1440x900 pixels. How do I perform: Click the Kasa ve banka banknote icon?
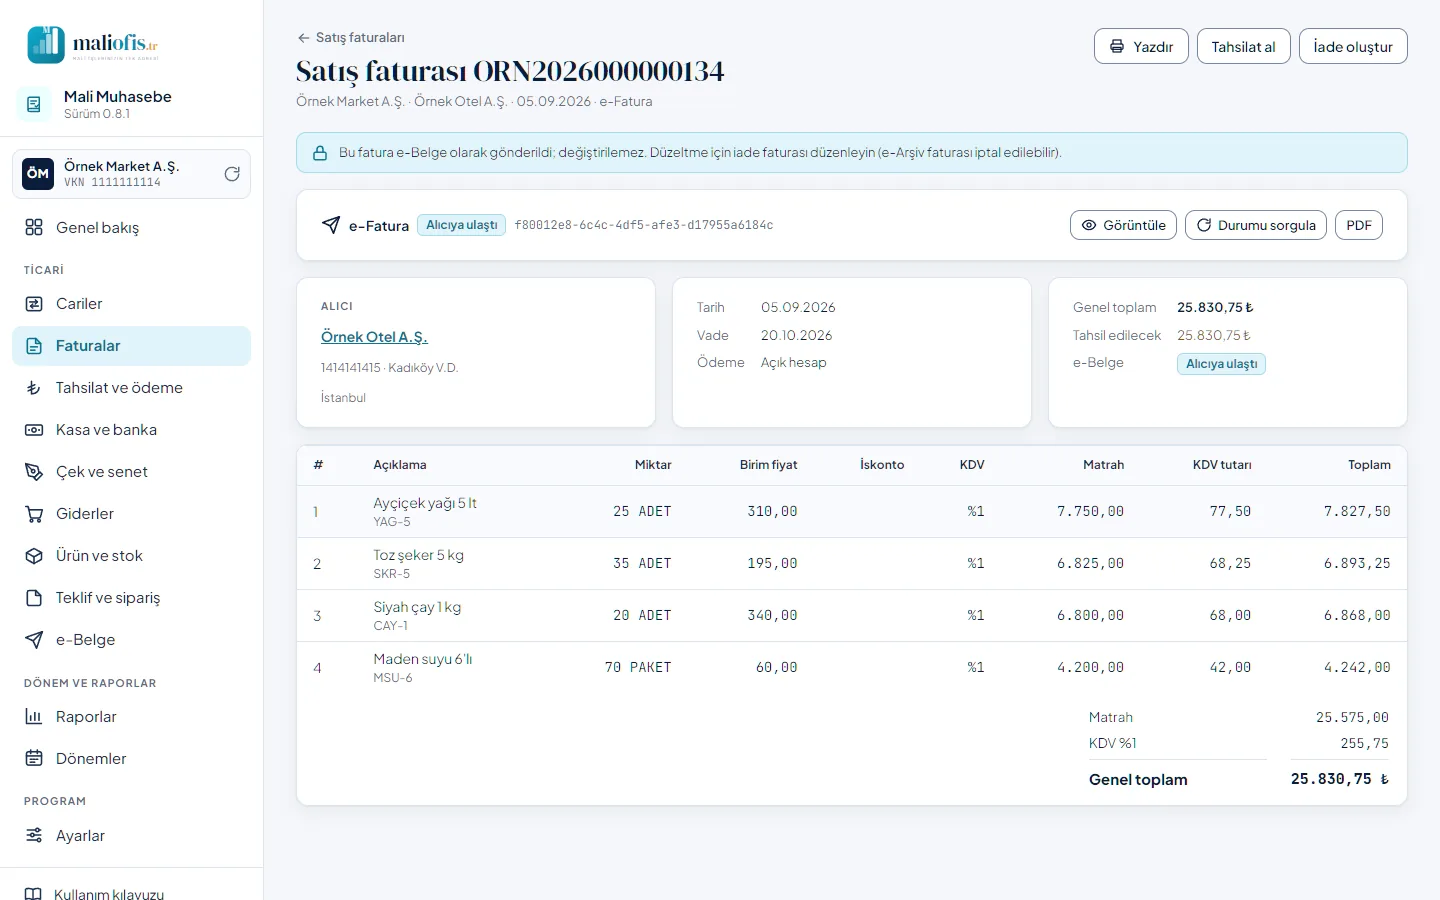[34, 430]
